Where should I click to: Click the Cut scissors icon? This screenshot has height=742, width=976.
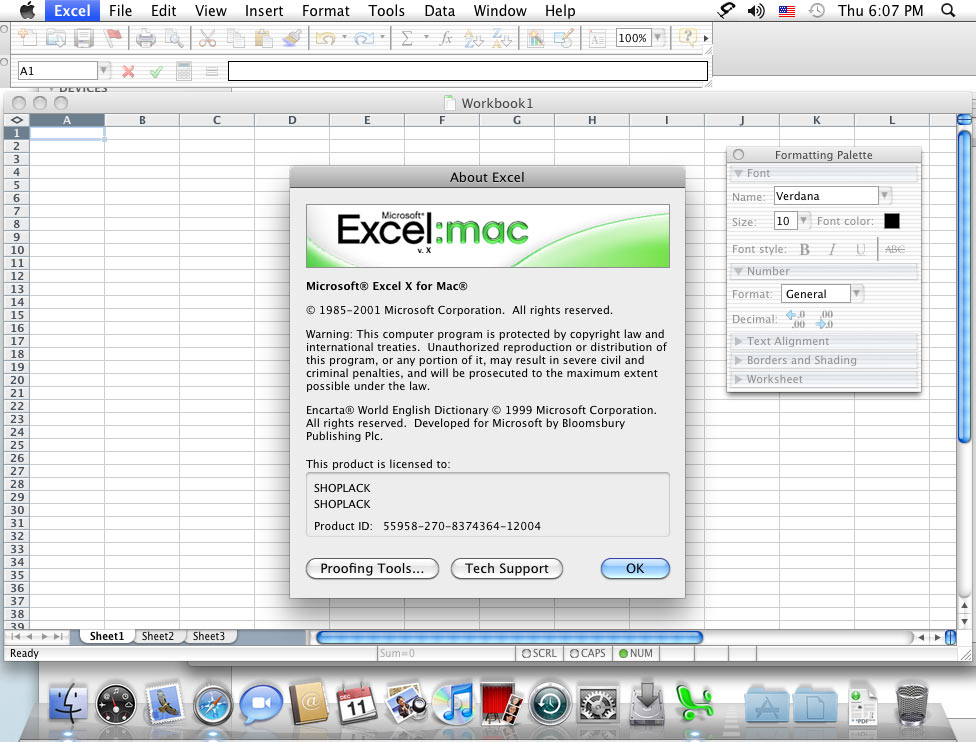tap(207, 39)
